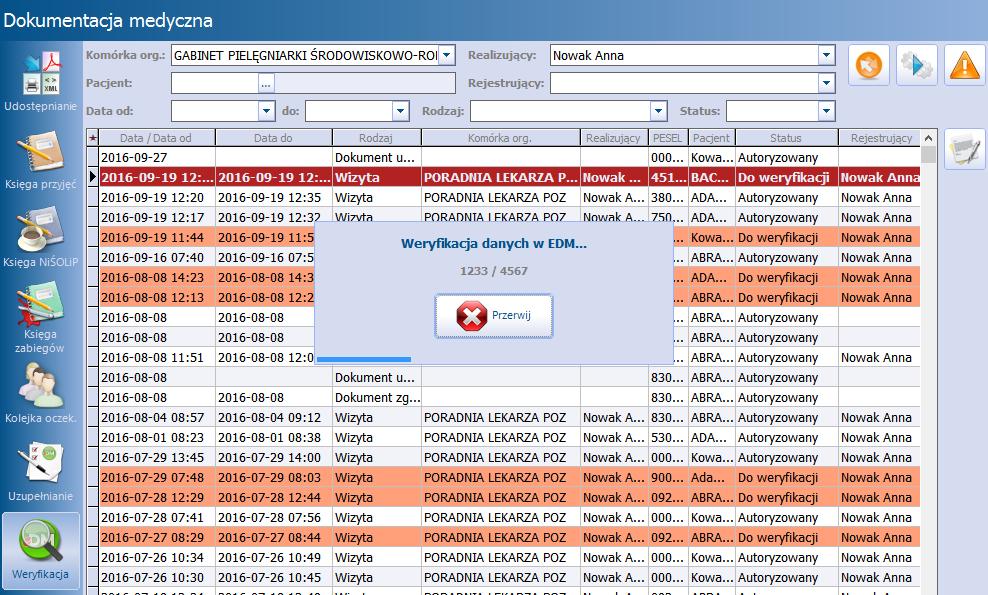Image resolution: width=988 pixels, height=595 pixels.
Task: Open Księga zabiegów in sidebar
Action: pos(41,317)
